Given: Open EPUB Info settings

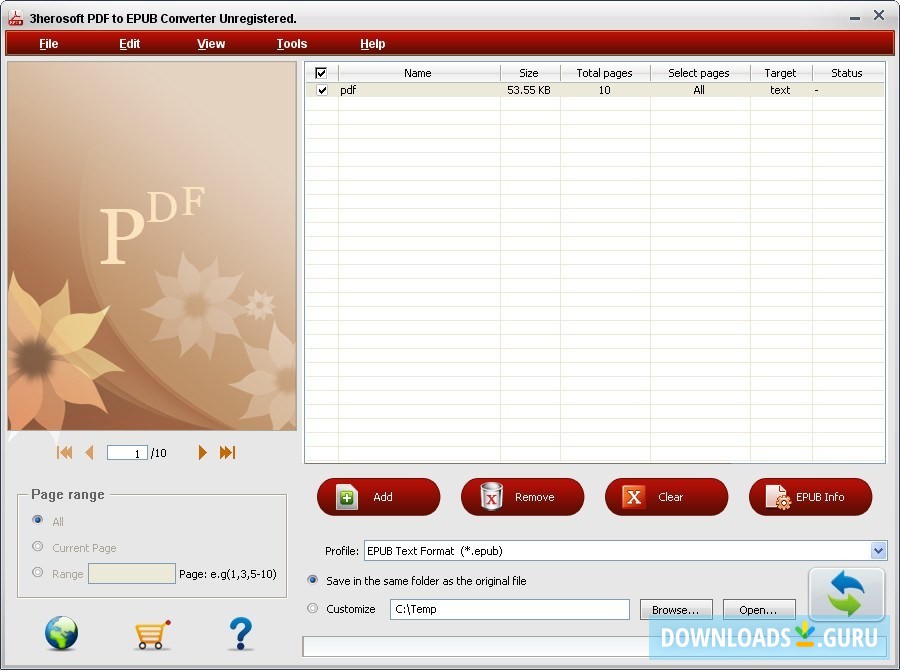Looking at the screenshot, I should (x=810, y=497).
